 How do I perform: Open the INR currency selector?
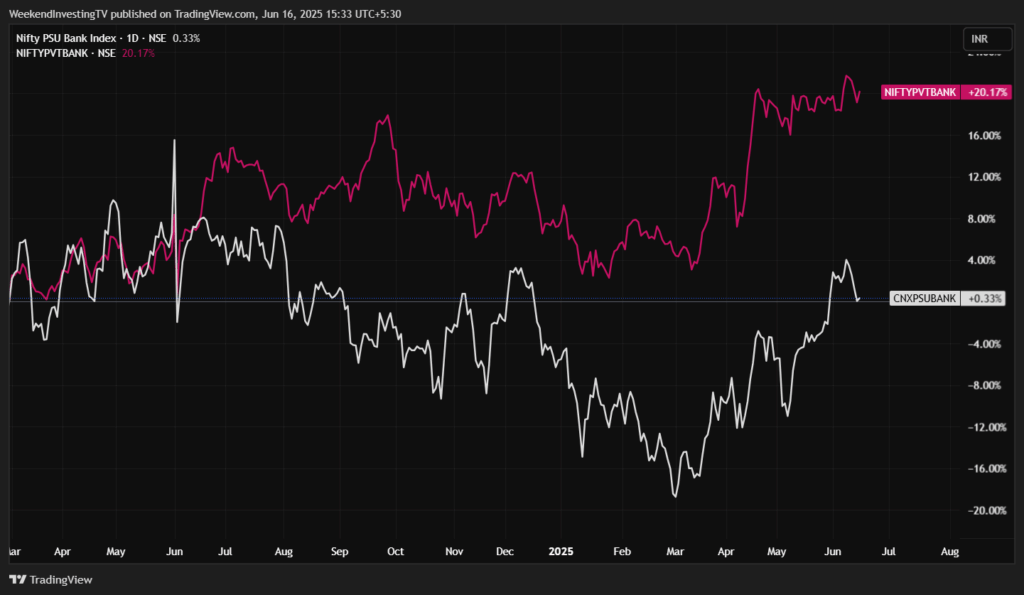click(987, 39)
